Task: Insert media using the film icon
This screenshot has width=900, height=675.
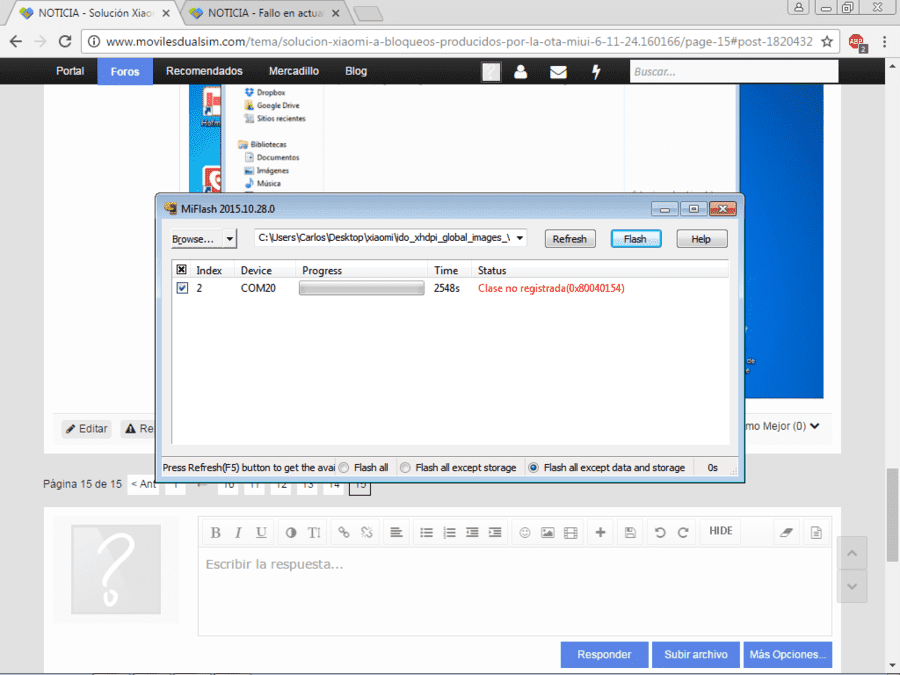Action: [x=571, y=533]
